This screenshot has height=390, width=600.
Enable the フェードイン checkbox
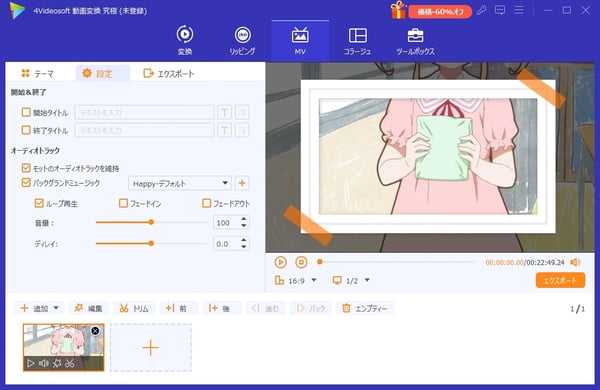click(123, 203)
